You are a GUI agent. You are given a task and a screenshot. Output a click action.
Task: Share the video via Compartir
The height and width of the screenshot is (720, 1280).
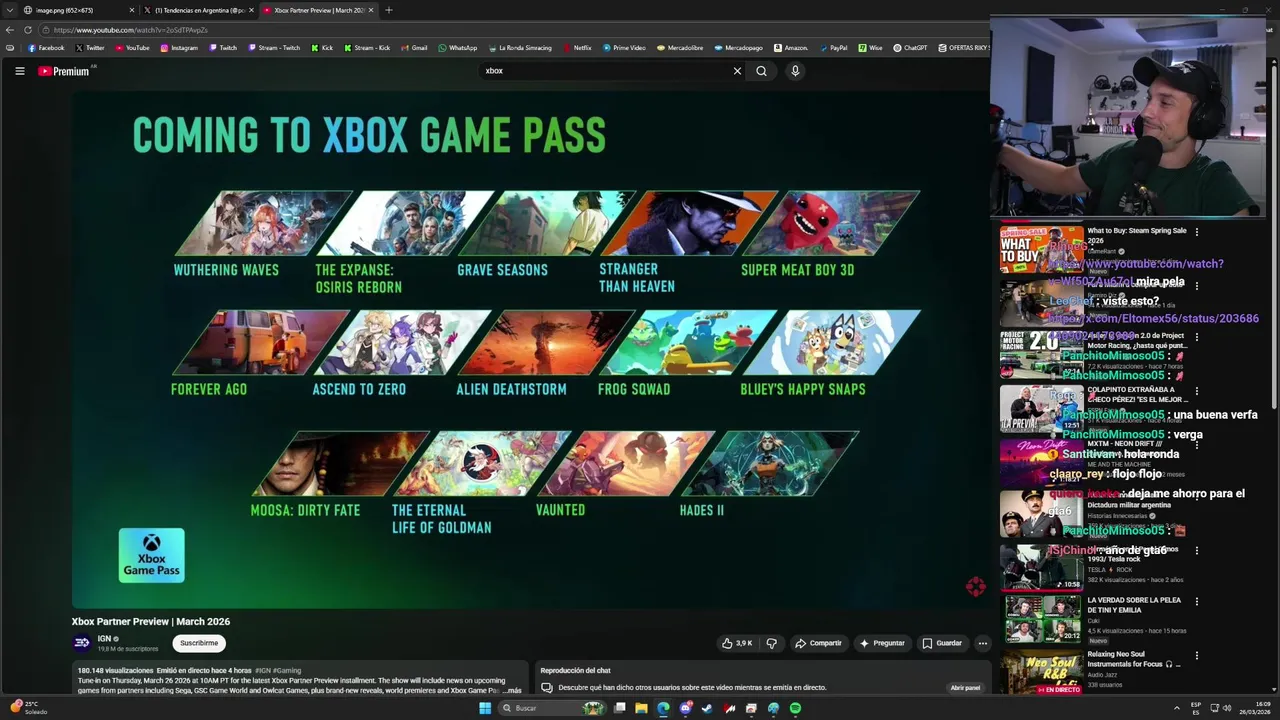tap(818, 643)
